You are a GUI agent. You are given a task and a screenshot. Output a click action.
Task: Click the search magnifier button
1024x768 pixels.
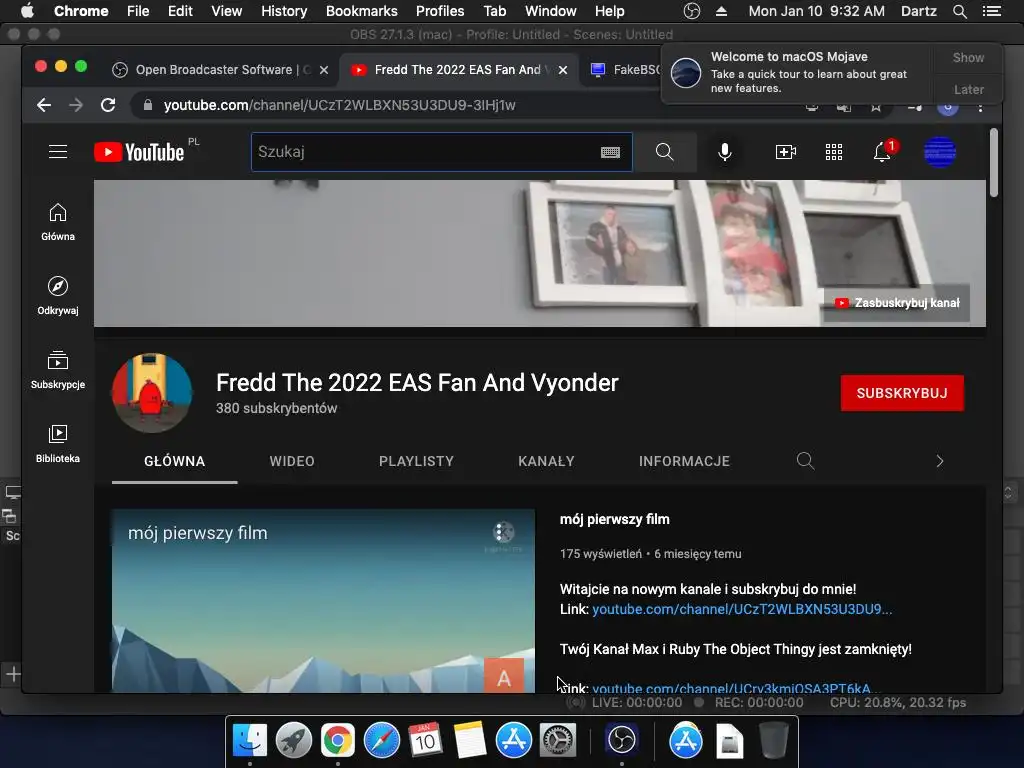click(x=664, y=152)
